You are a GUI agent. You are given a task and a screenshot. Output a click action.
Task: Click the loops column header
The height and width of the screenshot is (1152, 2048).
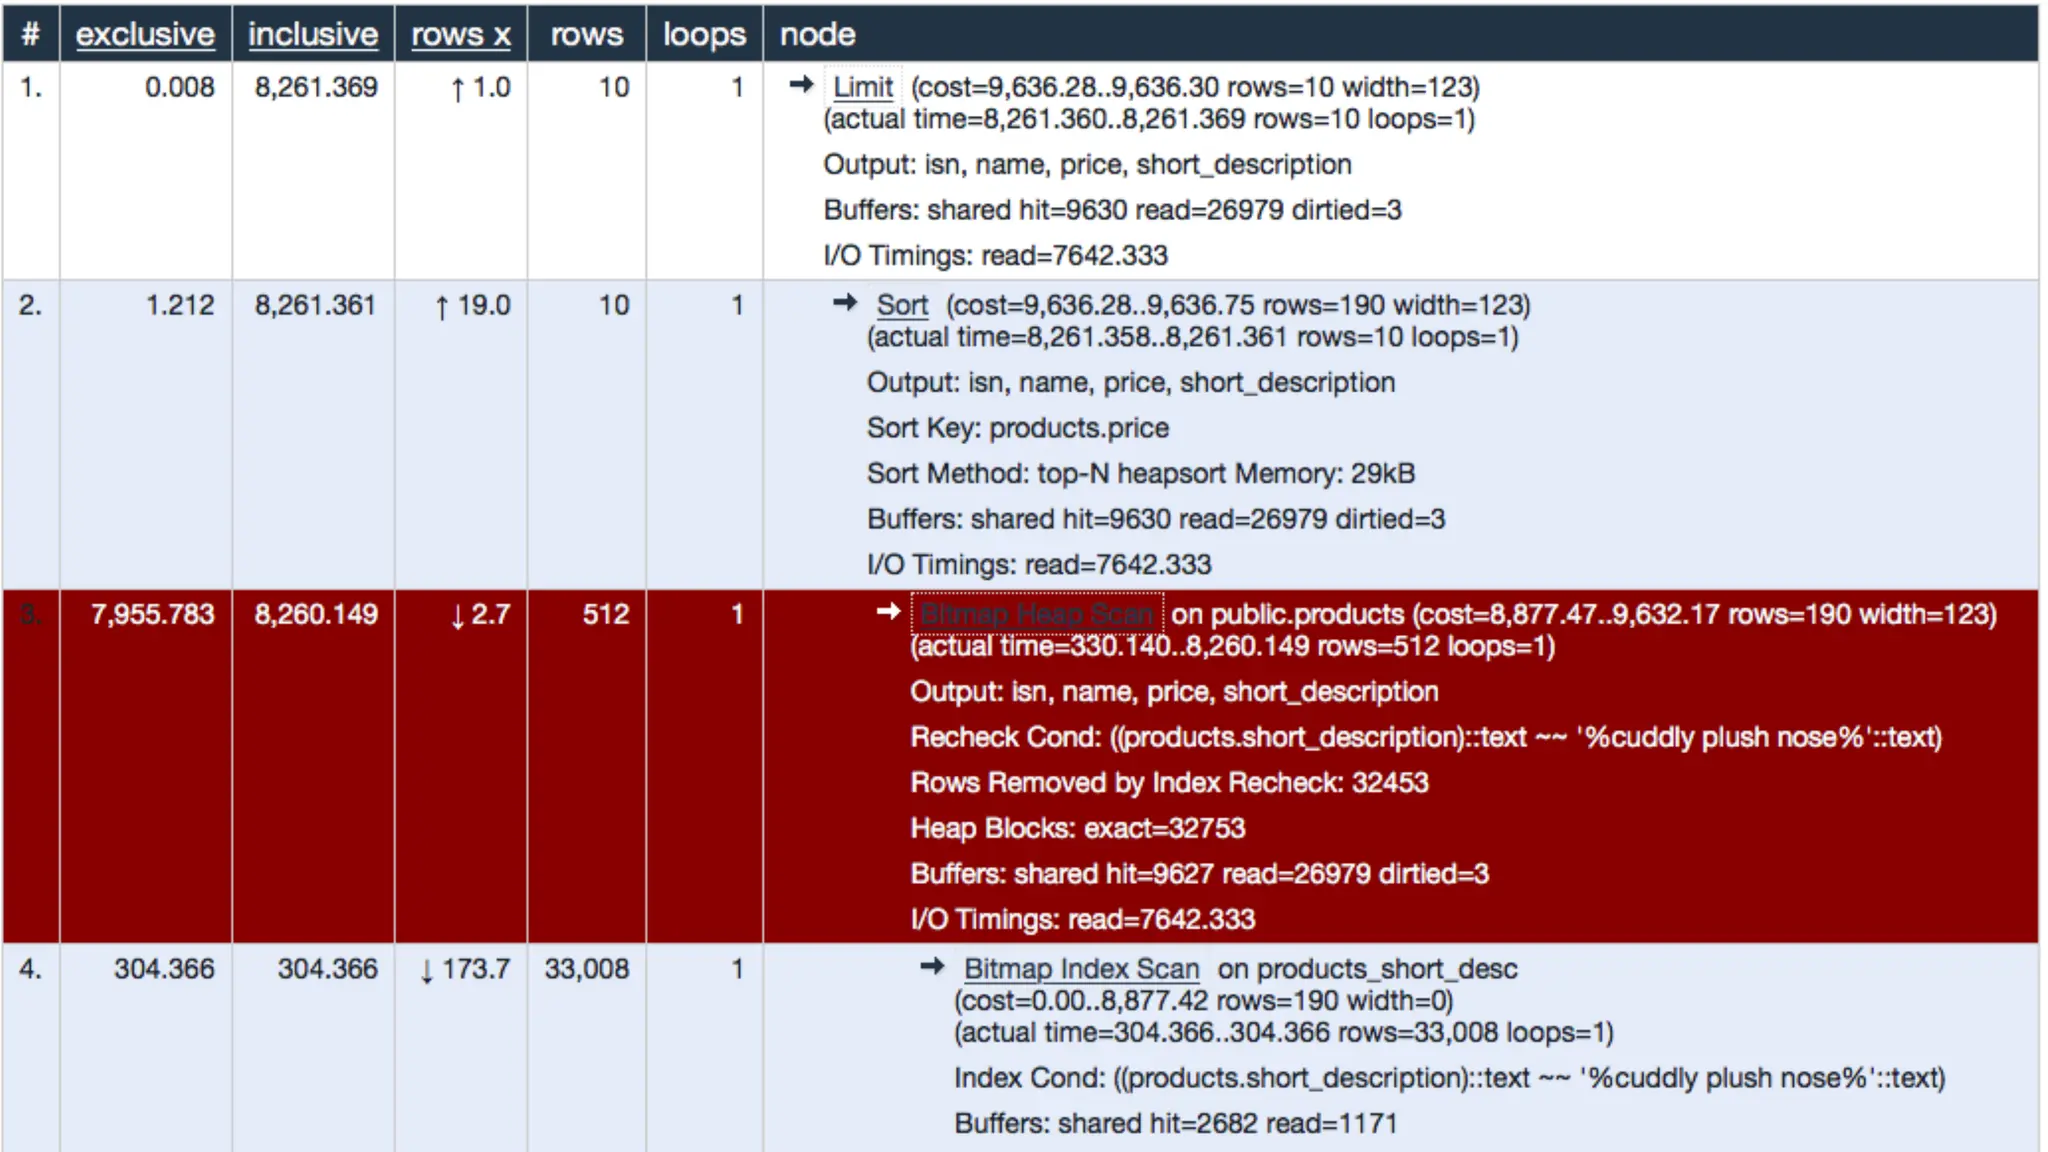[x=704, y=34]
